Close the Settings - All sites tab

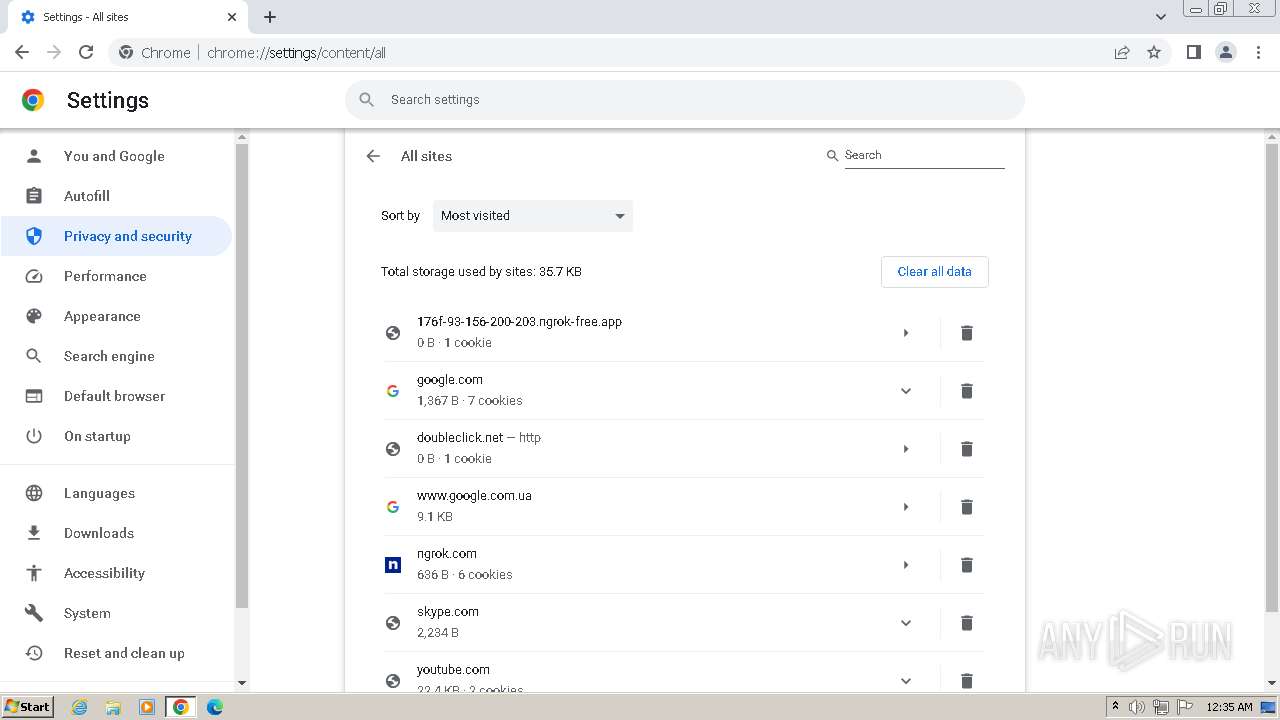tap(232, 17)
